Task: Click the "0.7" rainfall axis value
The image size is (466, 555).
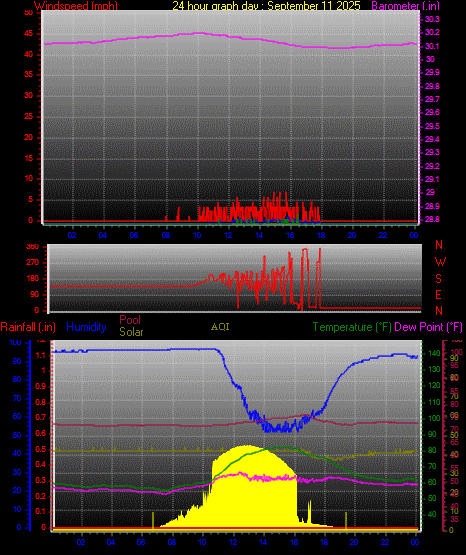Action: [x=41, y=418]
